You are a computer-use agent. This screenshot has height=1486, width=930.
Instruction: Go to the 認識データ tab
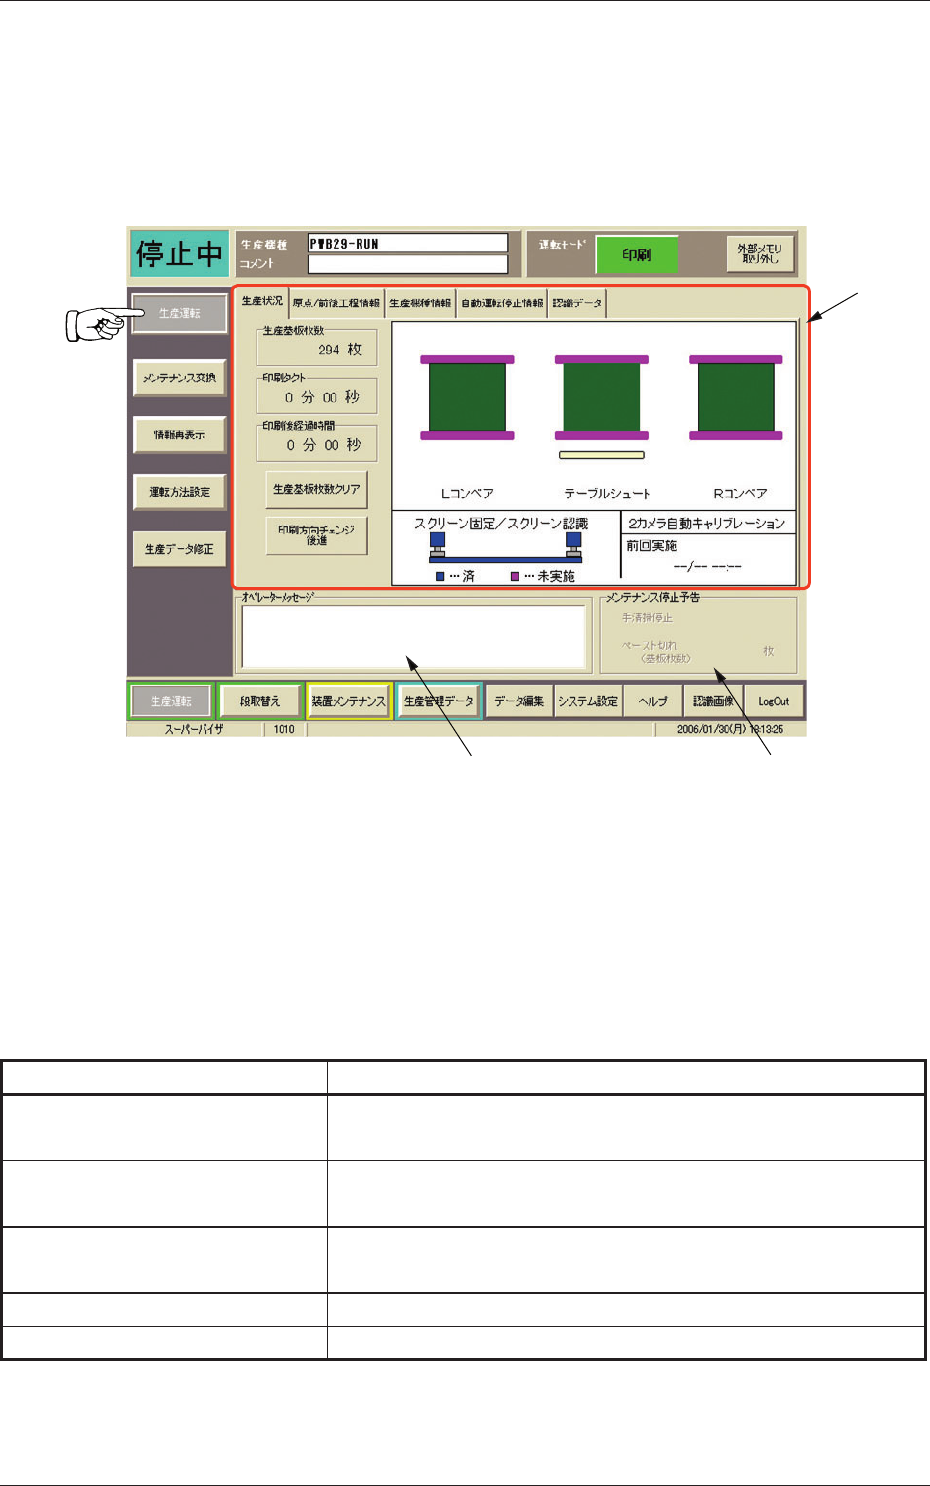(x=577, y=303)
